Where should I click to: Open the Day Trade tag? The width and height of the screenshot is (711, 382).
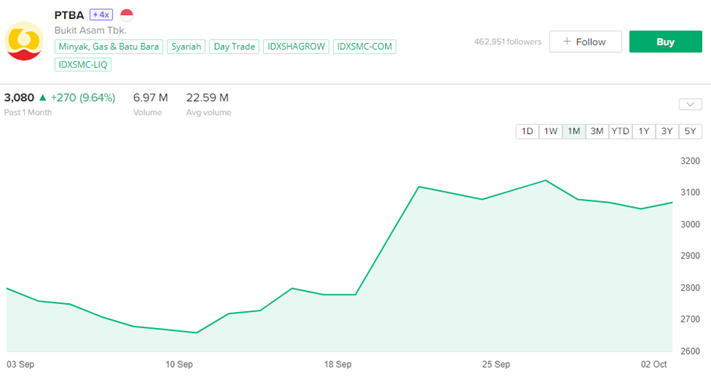click(x=234, y=47)
